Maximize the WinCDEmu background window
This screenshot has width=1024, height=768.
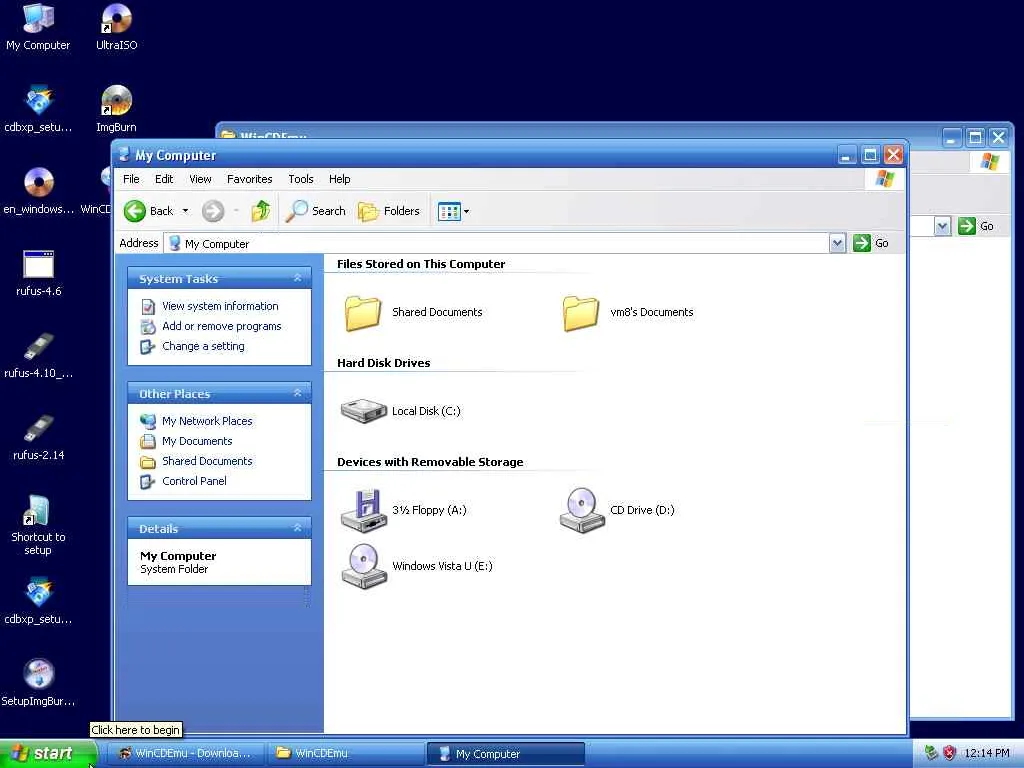coord(975,138)
